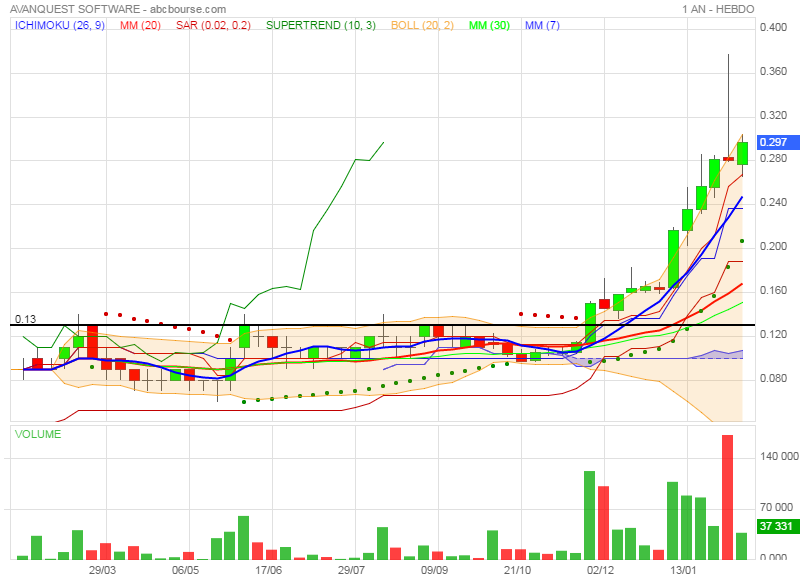Click the 29/03 date label
This screenshot has height=580, width=800.
click(x=102, y=570)
